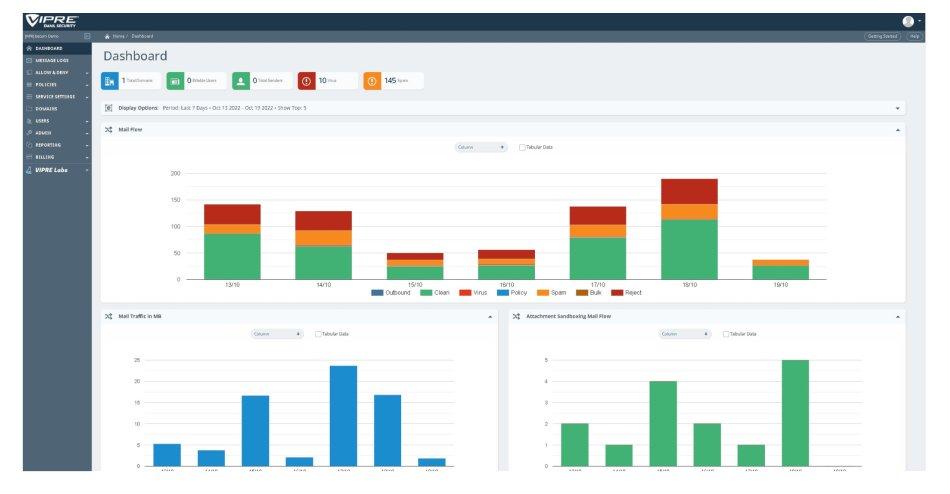
Task: Toggle the Bulk legend series
Action: point(588,293)
